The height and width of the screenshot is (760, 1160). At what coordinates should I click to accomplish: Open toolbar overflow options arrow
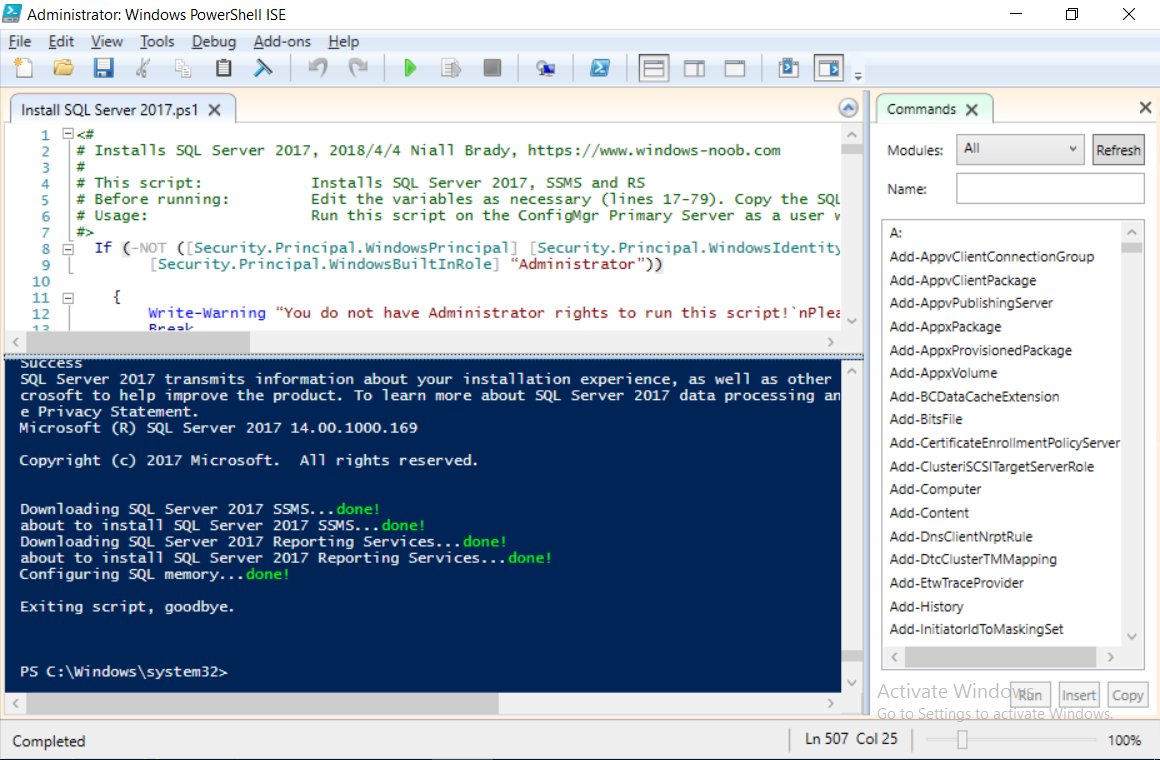858,75
